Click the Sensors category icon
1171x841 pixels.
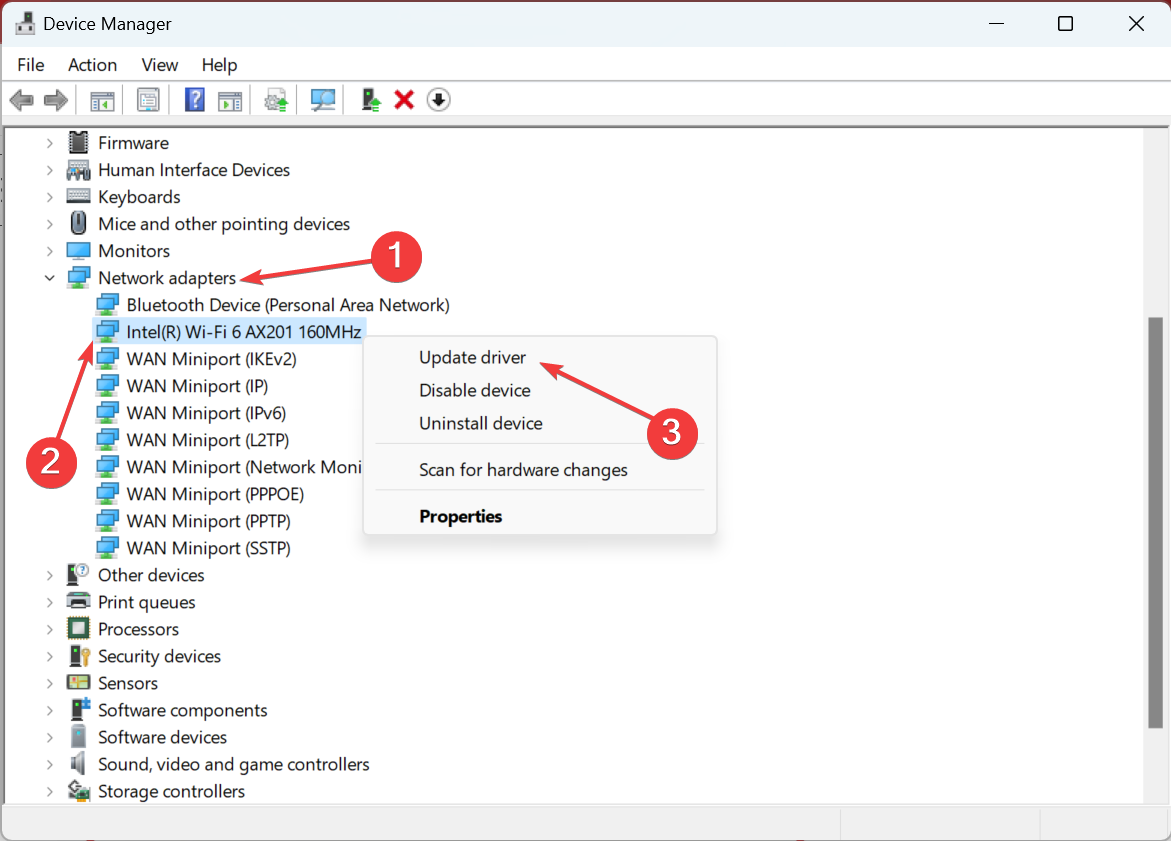pyautogui.click(x=78, y=682)
